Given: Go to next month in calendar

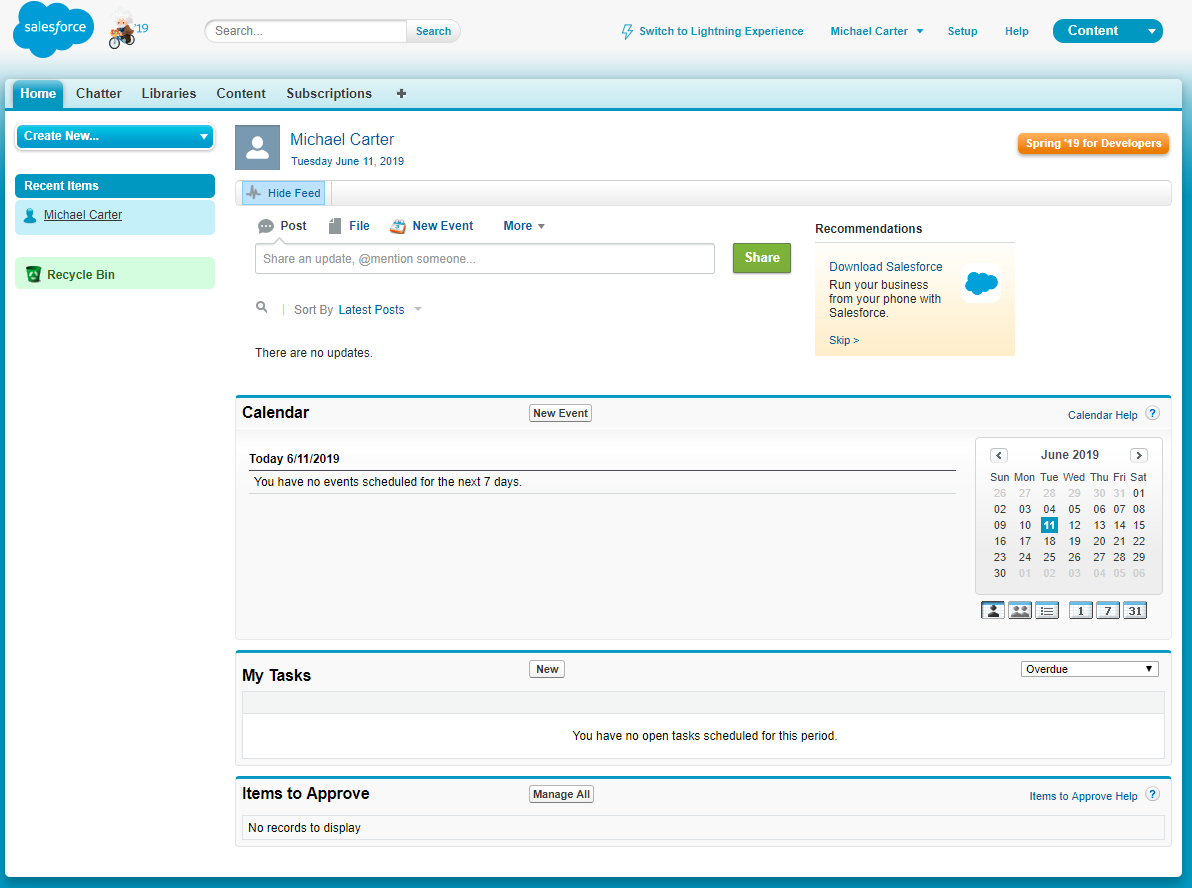Looking at the screenshot, I should tap(1138, 455).
